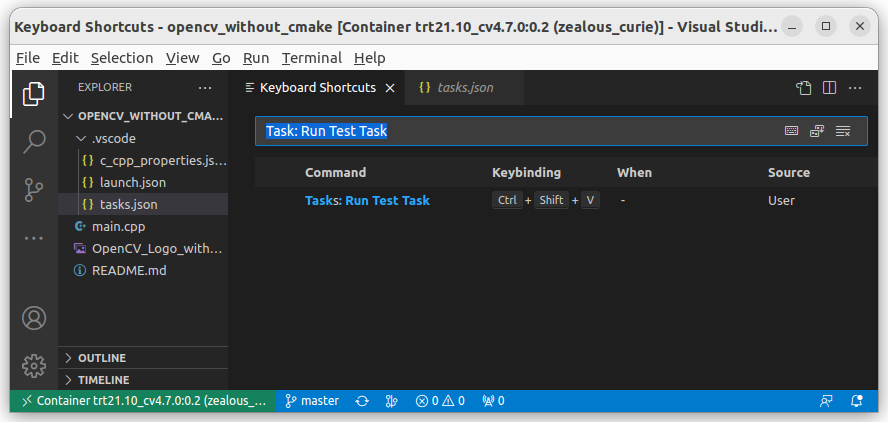Open main.cpp from the file tree

coord(143,227)
